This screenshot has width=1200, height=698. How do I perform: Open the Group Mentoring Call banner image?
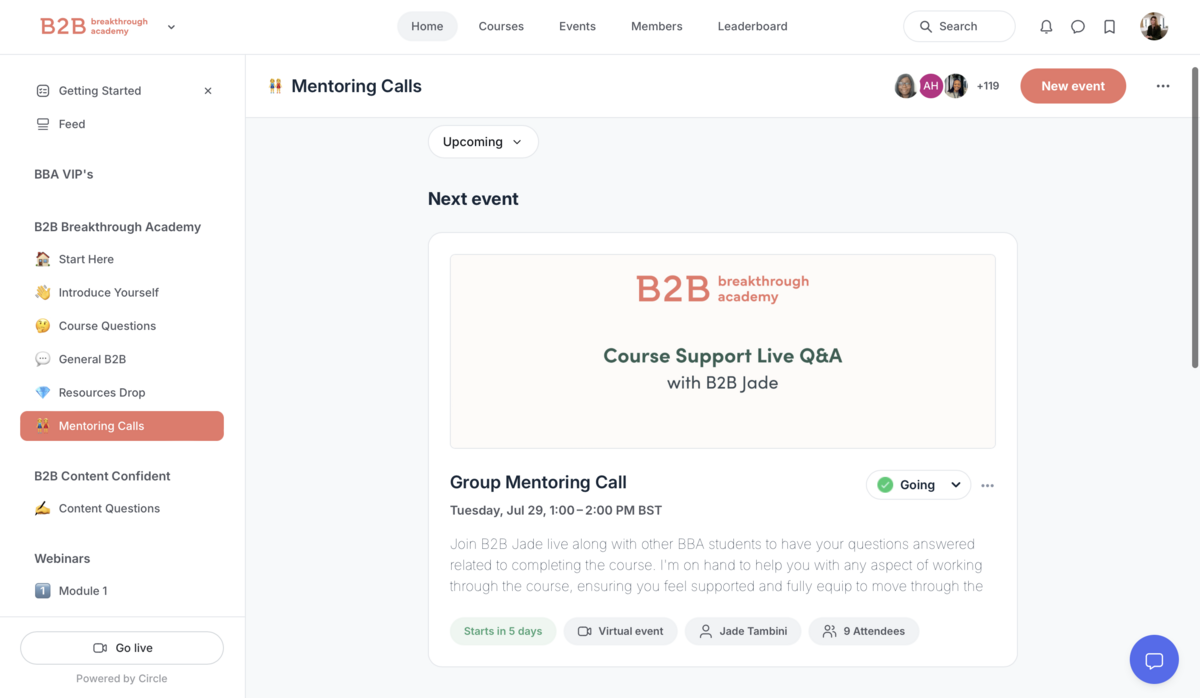(x=722, y=351)
